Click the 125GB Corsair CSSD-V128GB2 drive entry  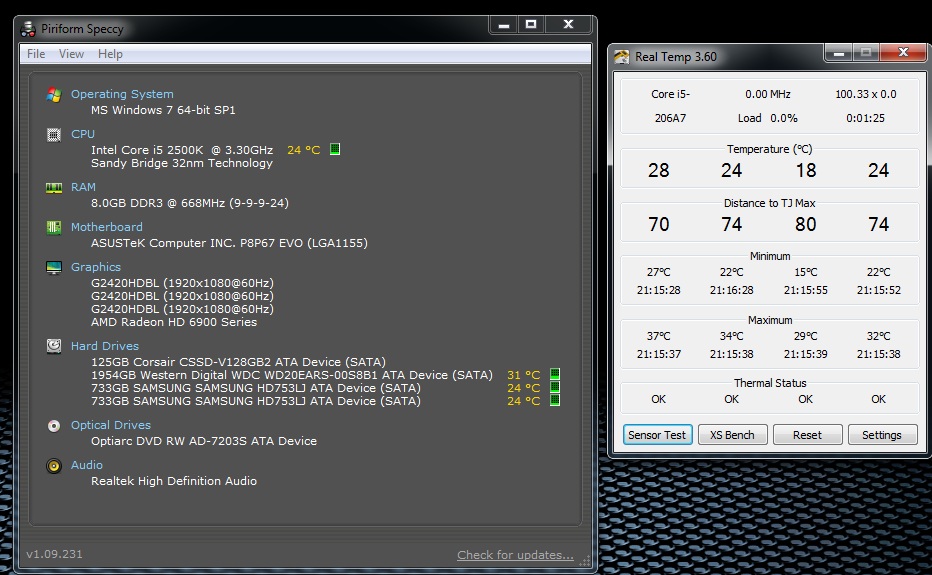[x=238, y=362]
